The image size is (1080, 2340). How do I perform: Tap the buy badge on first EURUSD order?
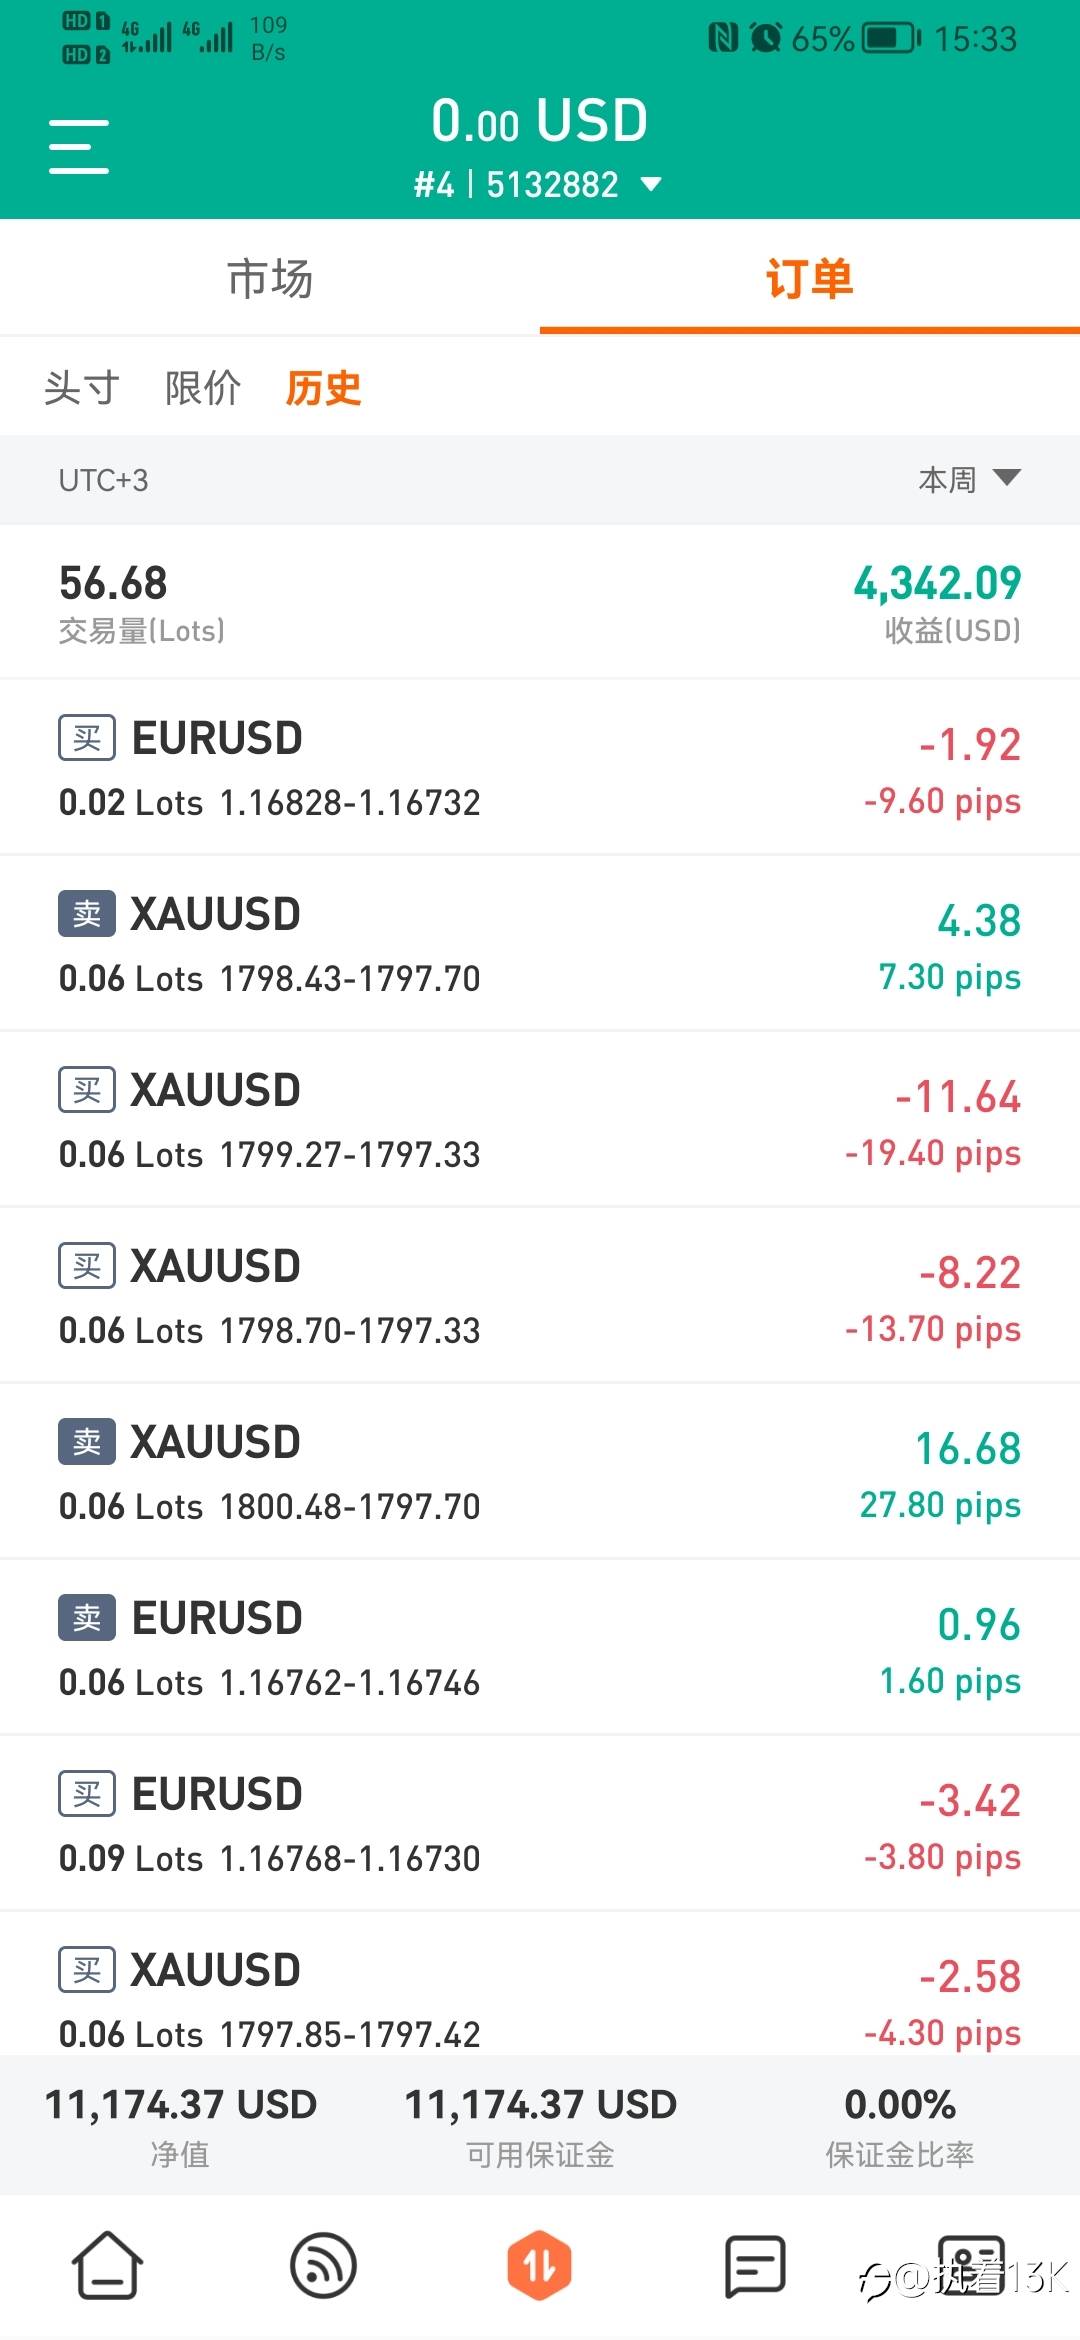coord(87,739)
